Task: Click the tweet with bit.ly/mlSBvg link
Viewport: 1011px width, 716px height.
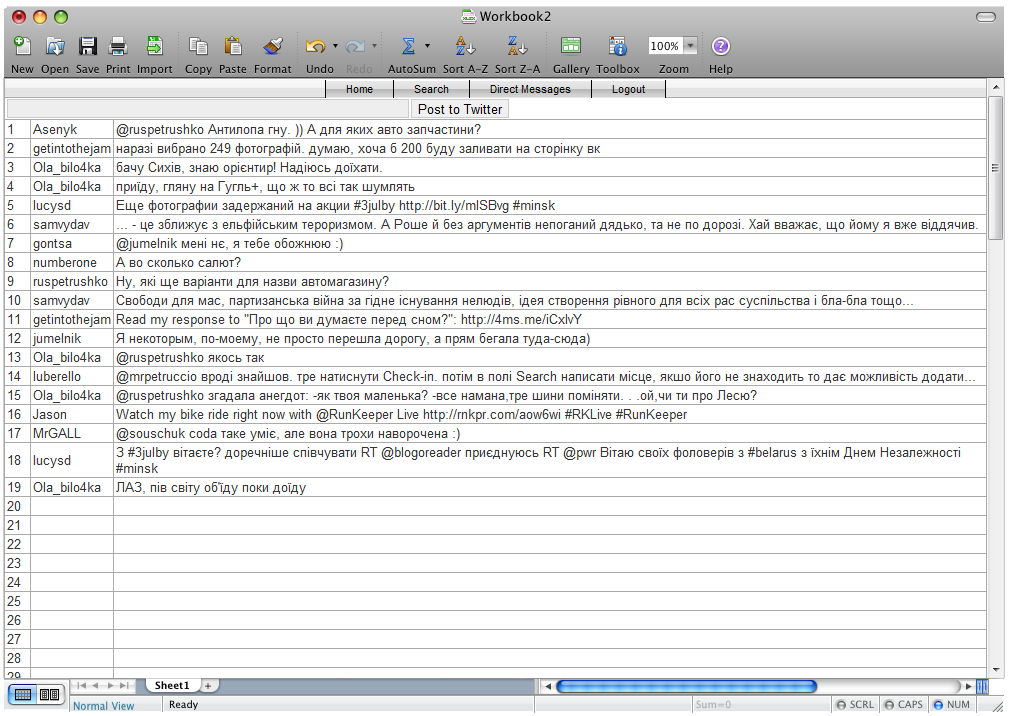Action: pyautogui.click(x=550, y=206)
